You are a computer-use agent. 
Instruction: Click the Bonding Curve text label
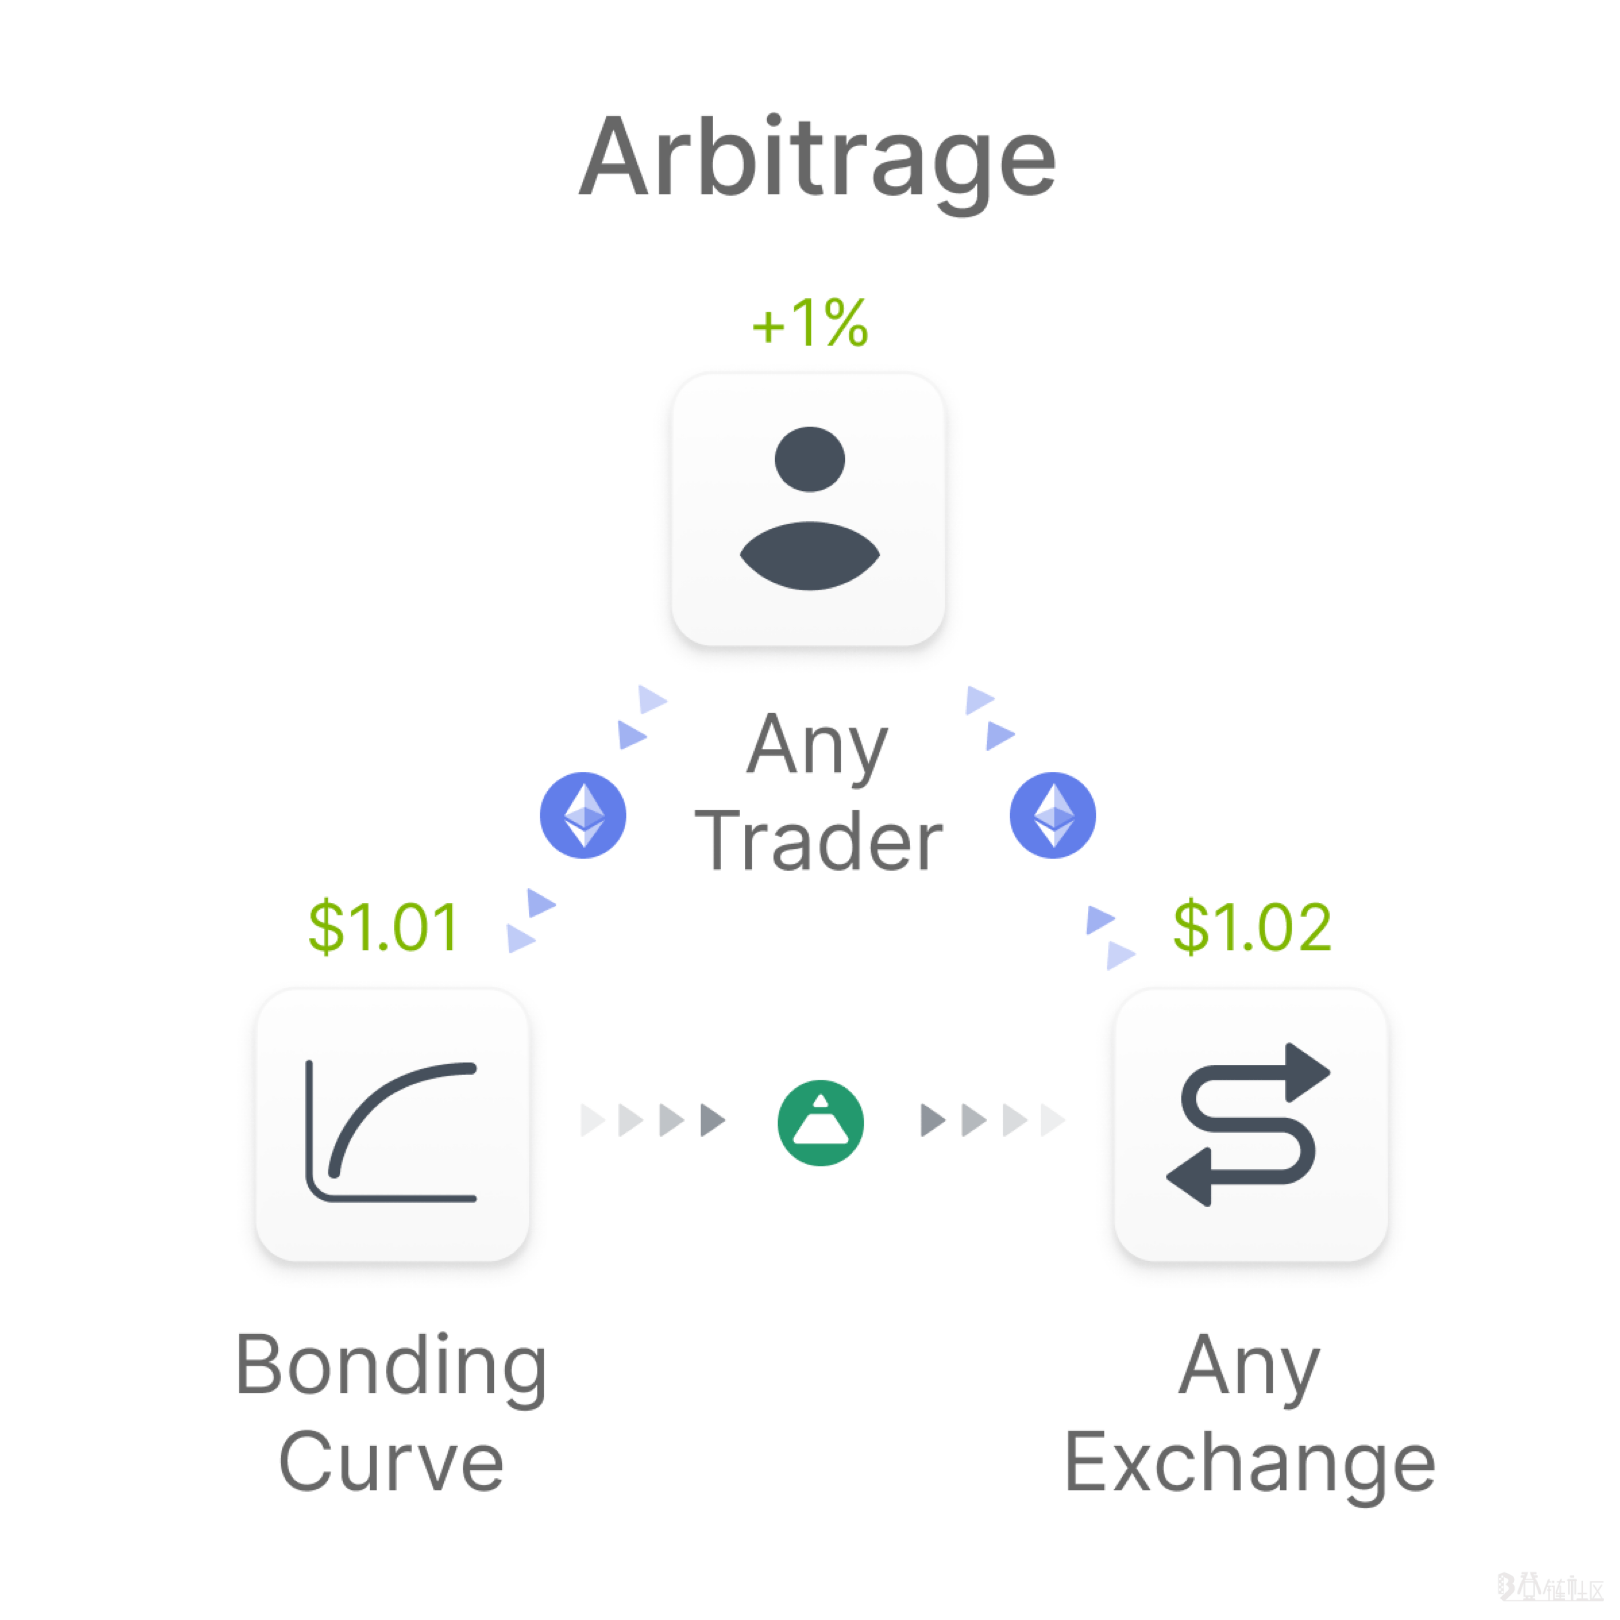click(391, 1412)
